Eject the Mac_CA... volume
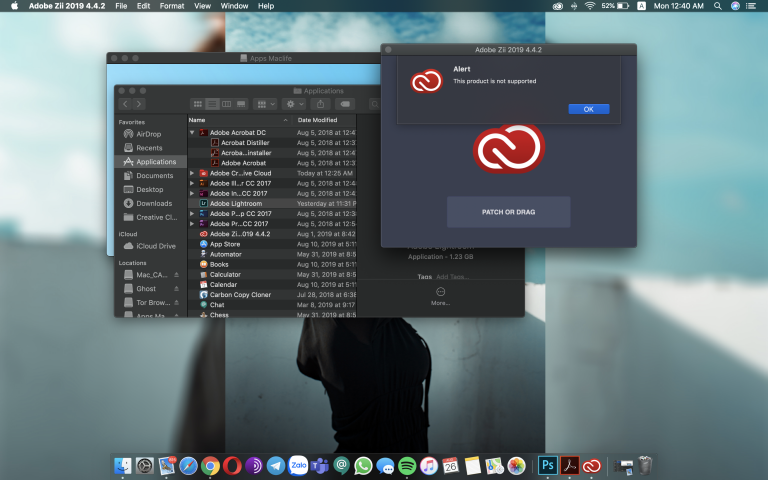 click(176, 275)
